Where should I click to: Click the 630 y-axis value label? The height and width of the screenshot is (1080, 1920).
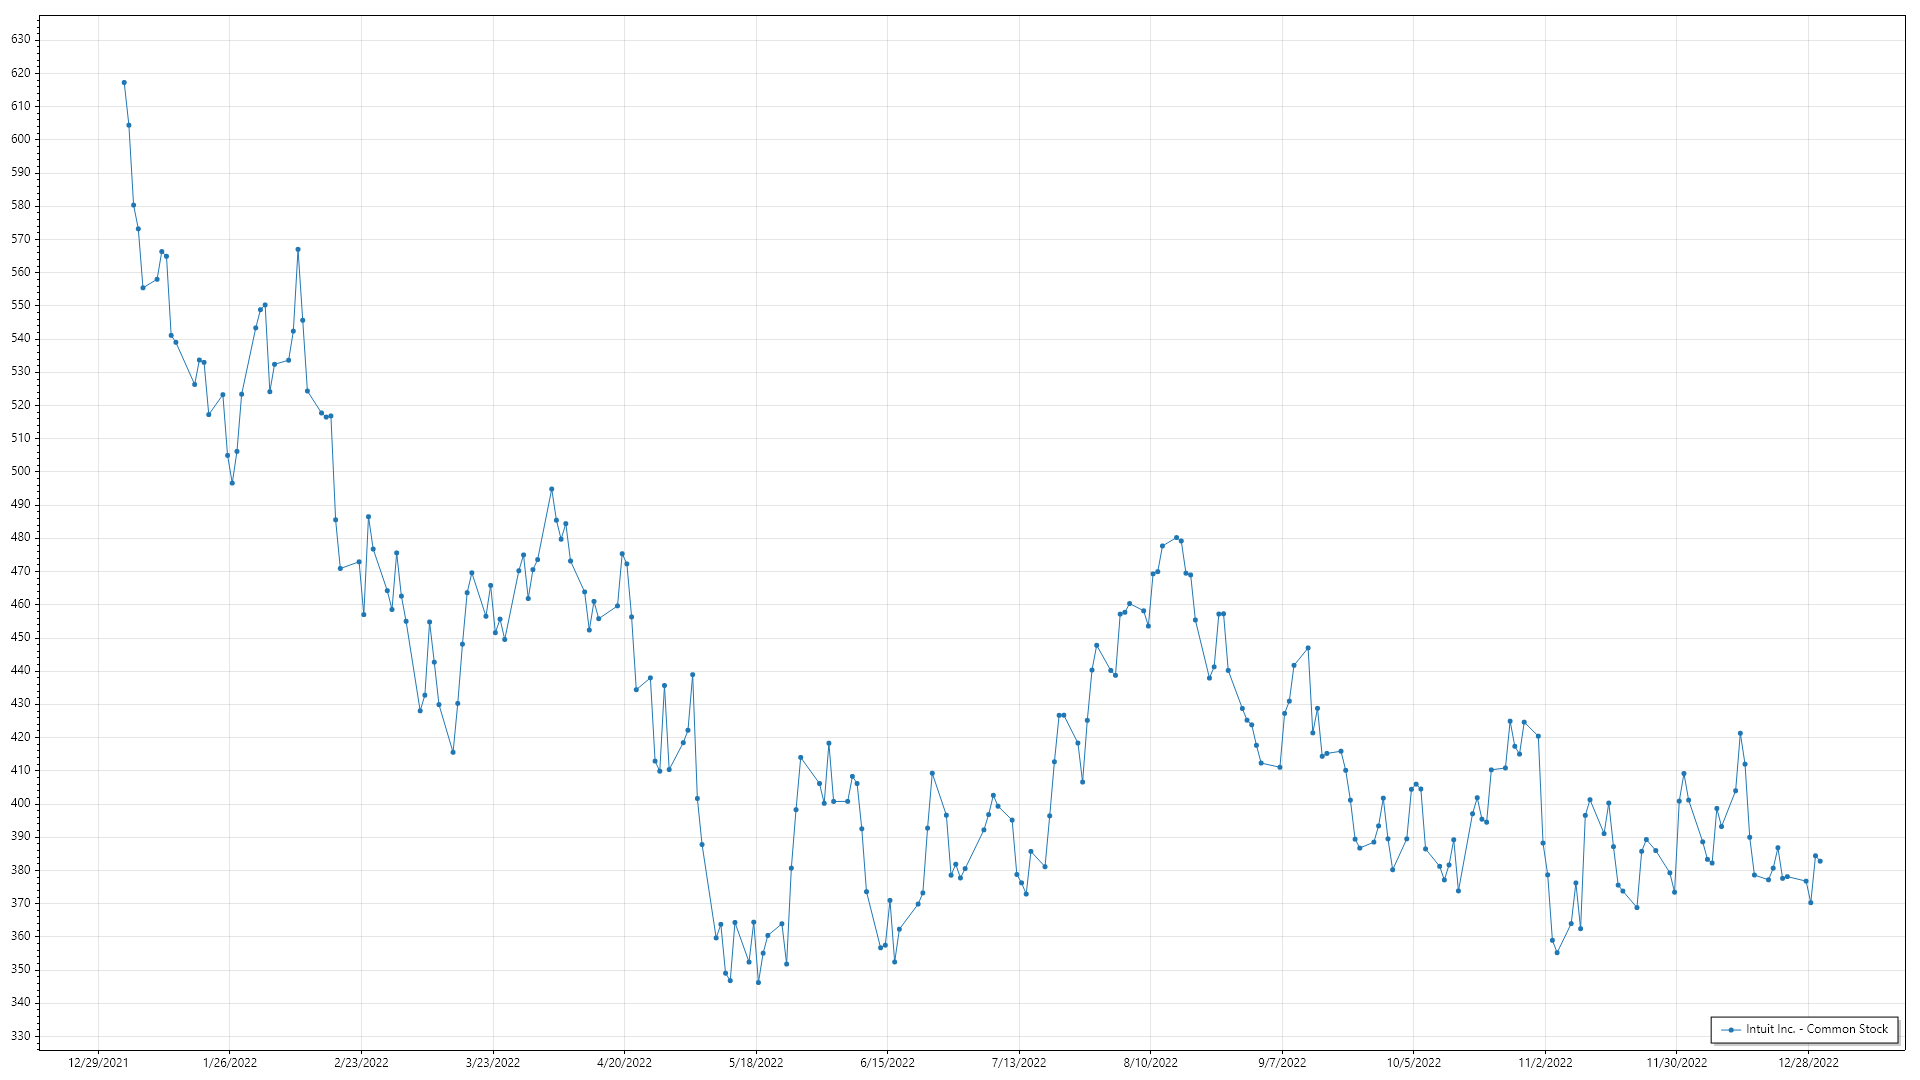click(21, 39)
